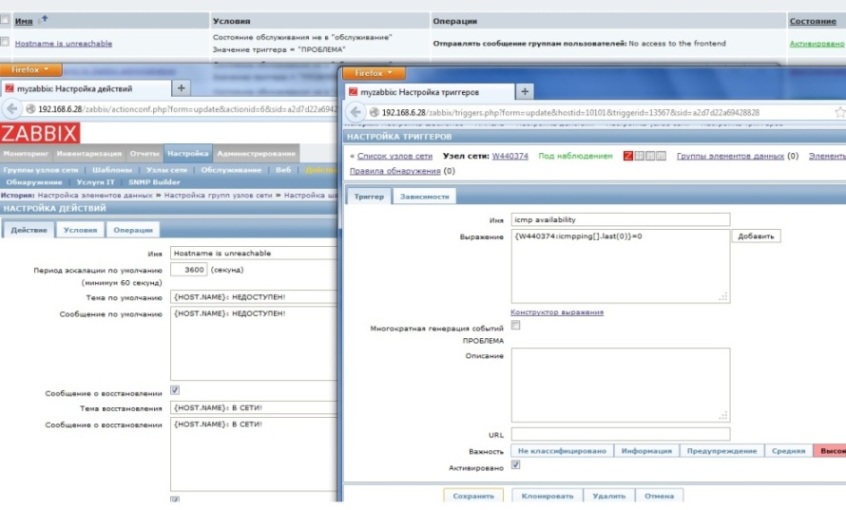Open the Firefox menu in the triggers window
Screen dimensions: 846x510
pos(373,73)
